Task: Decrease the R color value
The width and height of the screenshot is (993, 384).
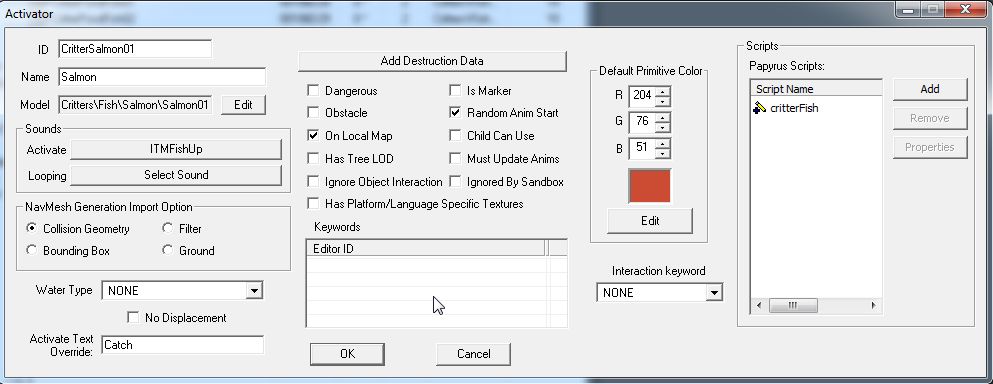Action: tap(662, 101)
